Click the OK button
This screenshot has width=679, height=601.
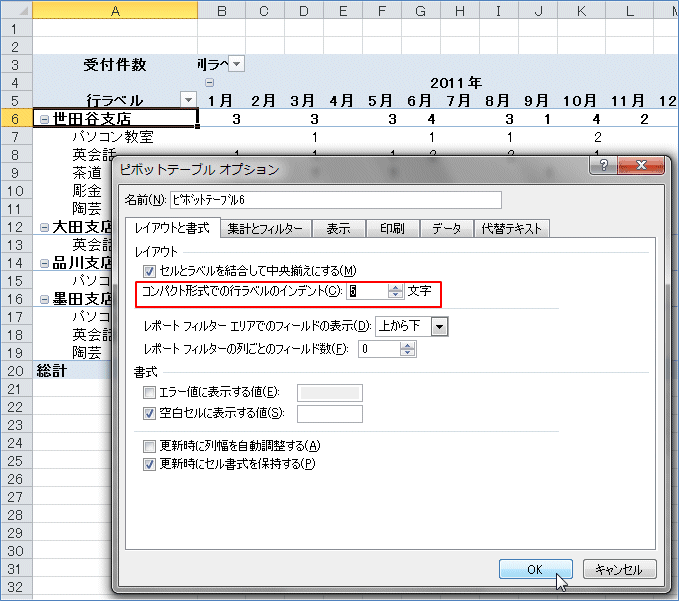(x=536, y=569)
